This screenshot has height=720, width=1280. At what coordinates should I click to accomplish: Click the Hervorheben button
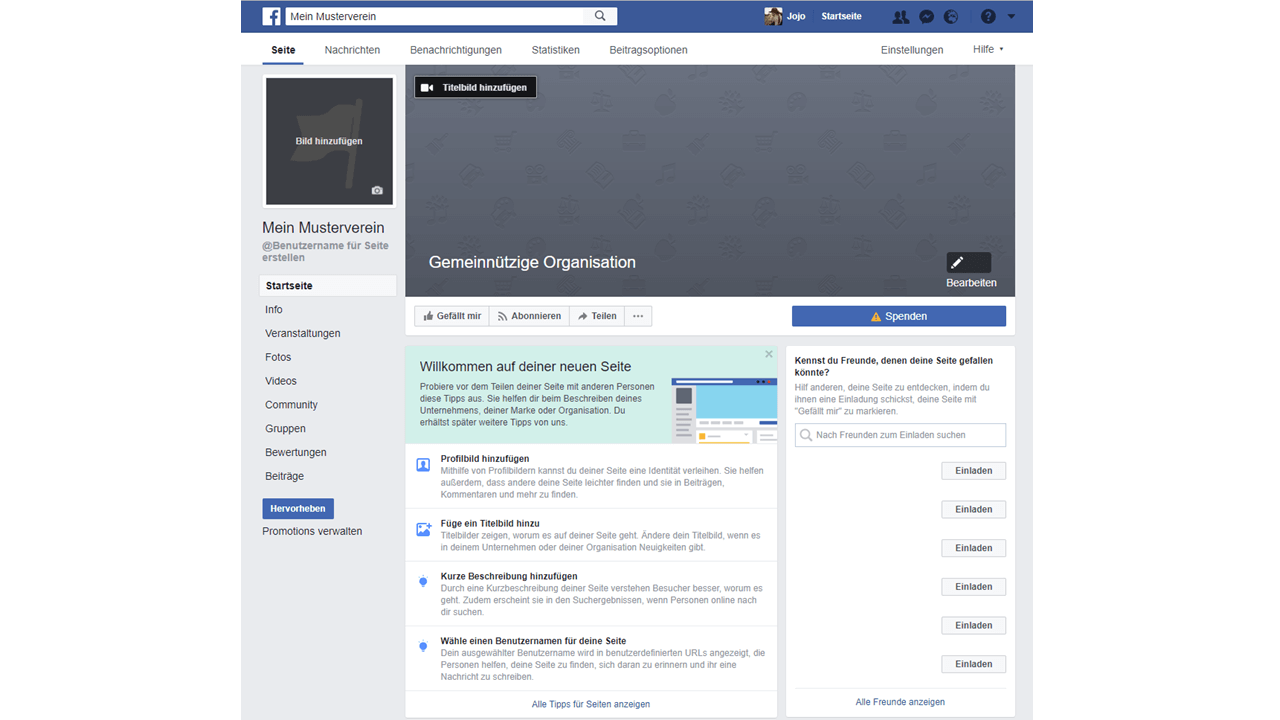pos(298,509)
